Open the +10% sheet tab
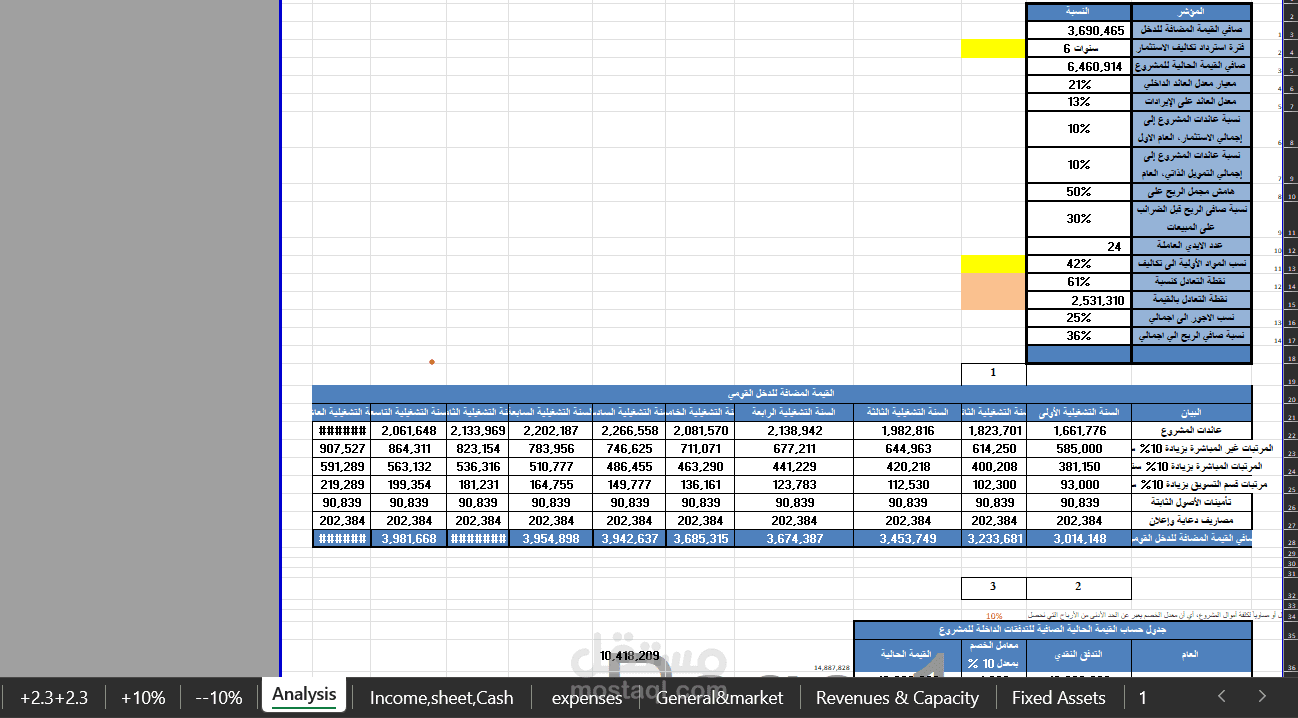The width and height of the screenshot is (1298, 718). tap(142, 697)
